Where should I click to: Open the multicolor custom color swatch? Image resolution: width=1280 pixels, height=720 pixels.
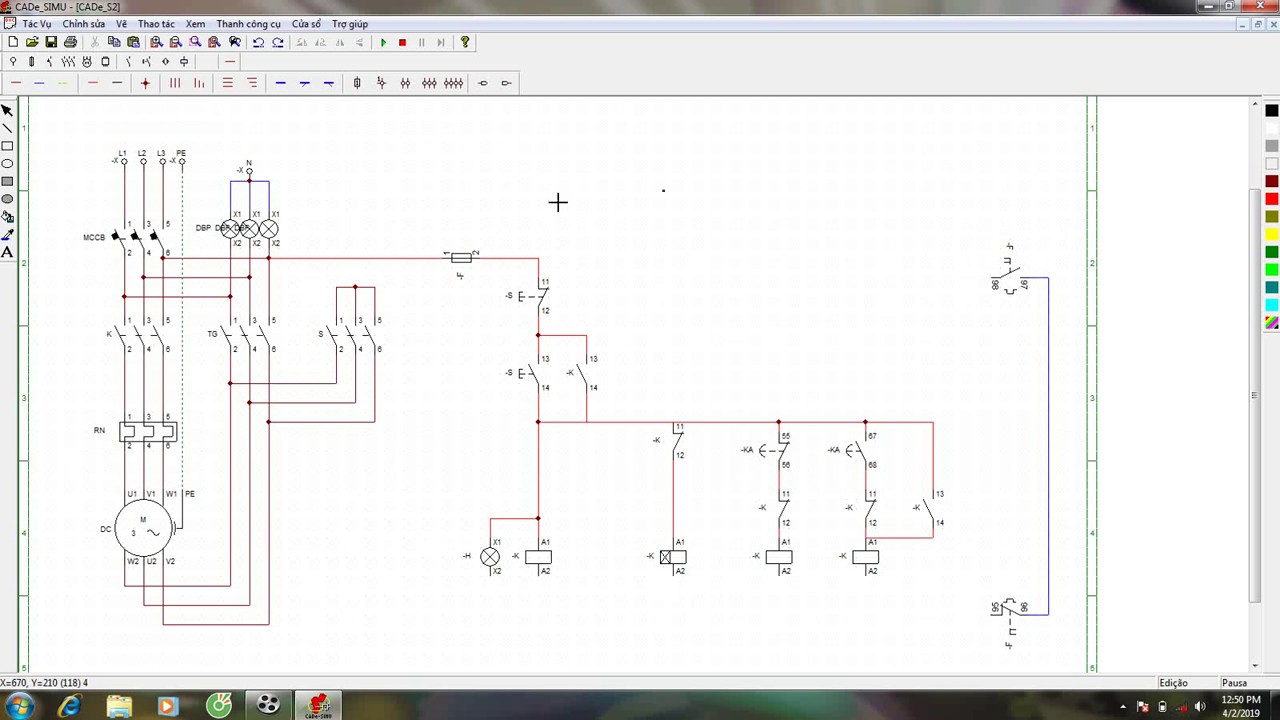pyautogui.click(x=1272, y=323)
